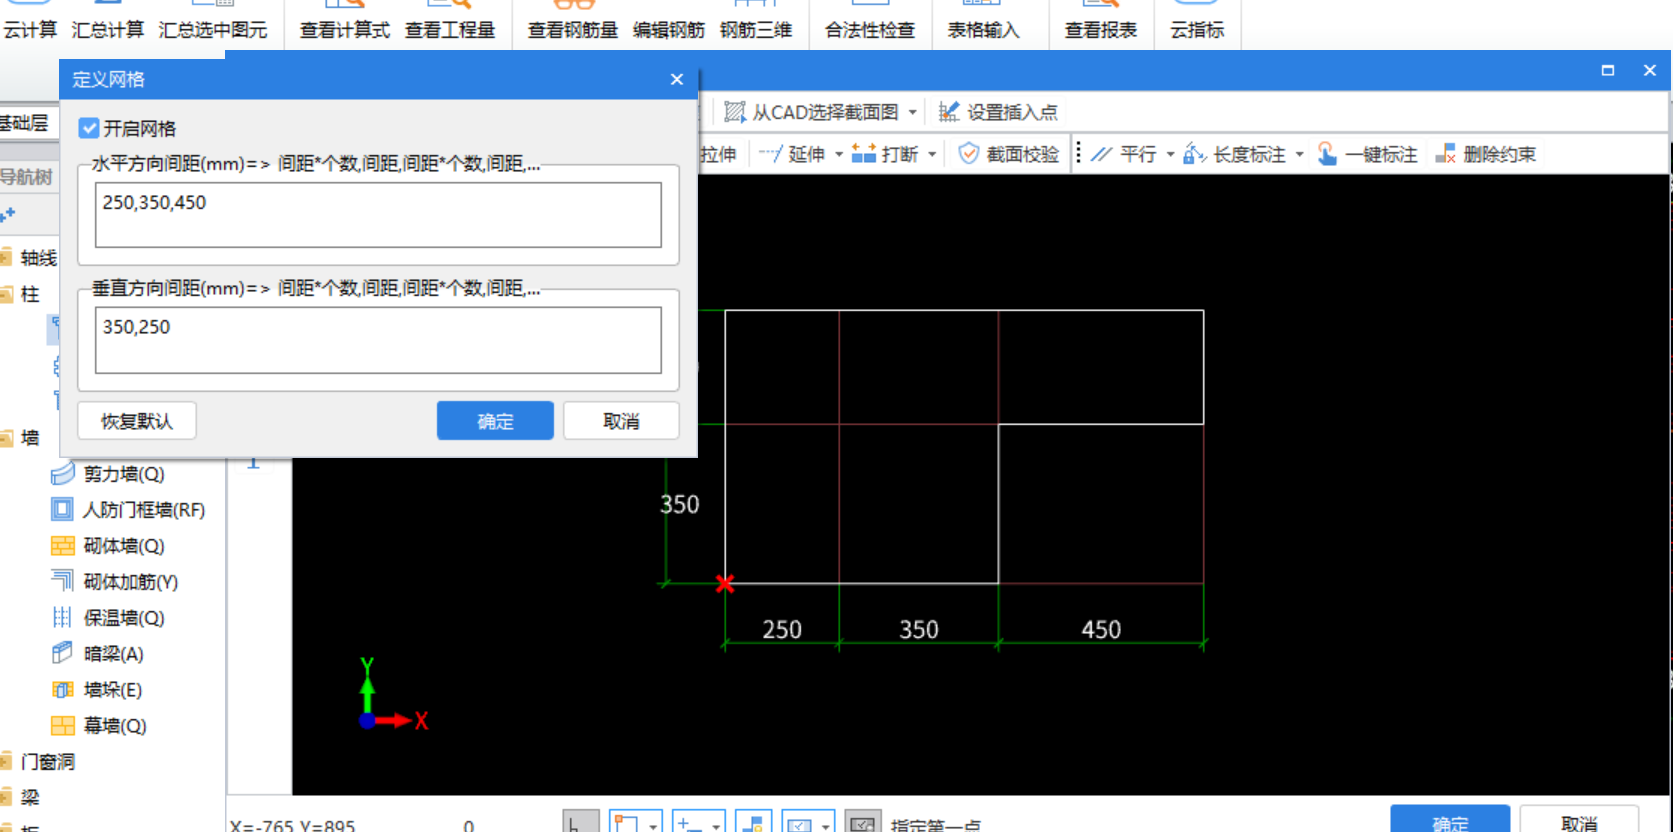Click 确定 in the section editor window
The height and width of the screenshot is (832, 1673).
[1450, 820]
